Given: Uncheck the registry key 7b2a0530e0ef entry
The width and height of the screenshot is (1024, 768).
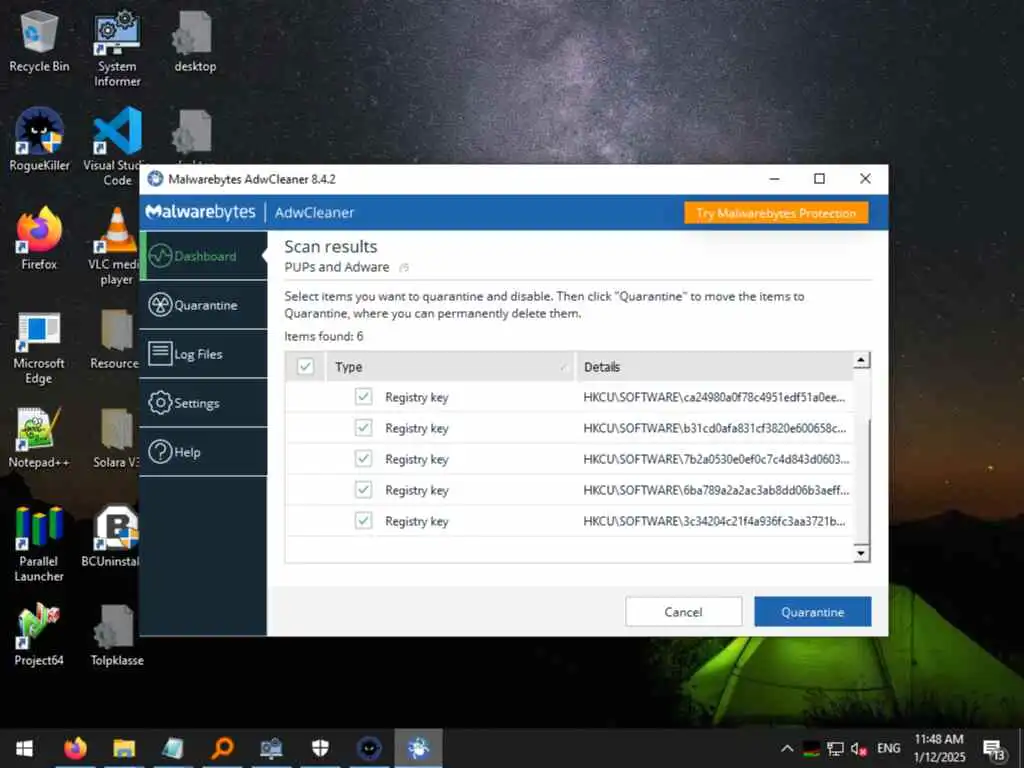Looking at the screenshot, I should 363,458.
